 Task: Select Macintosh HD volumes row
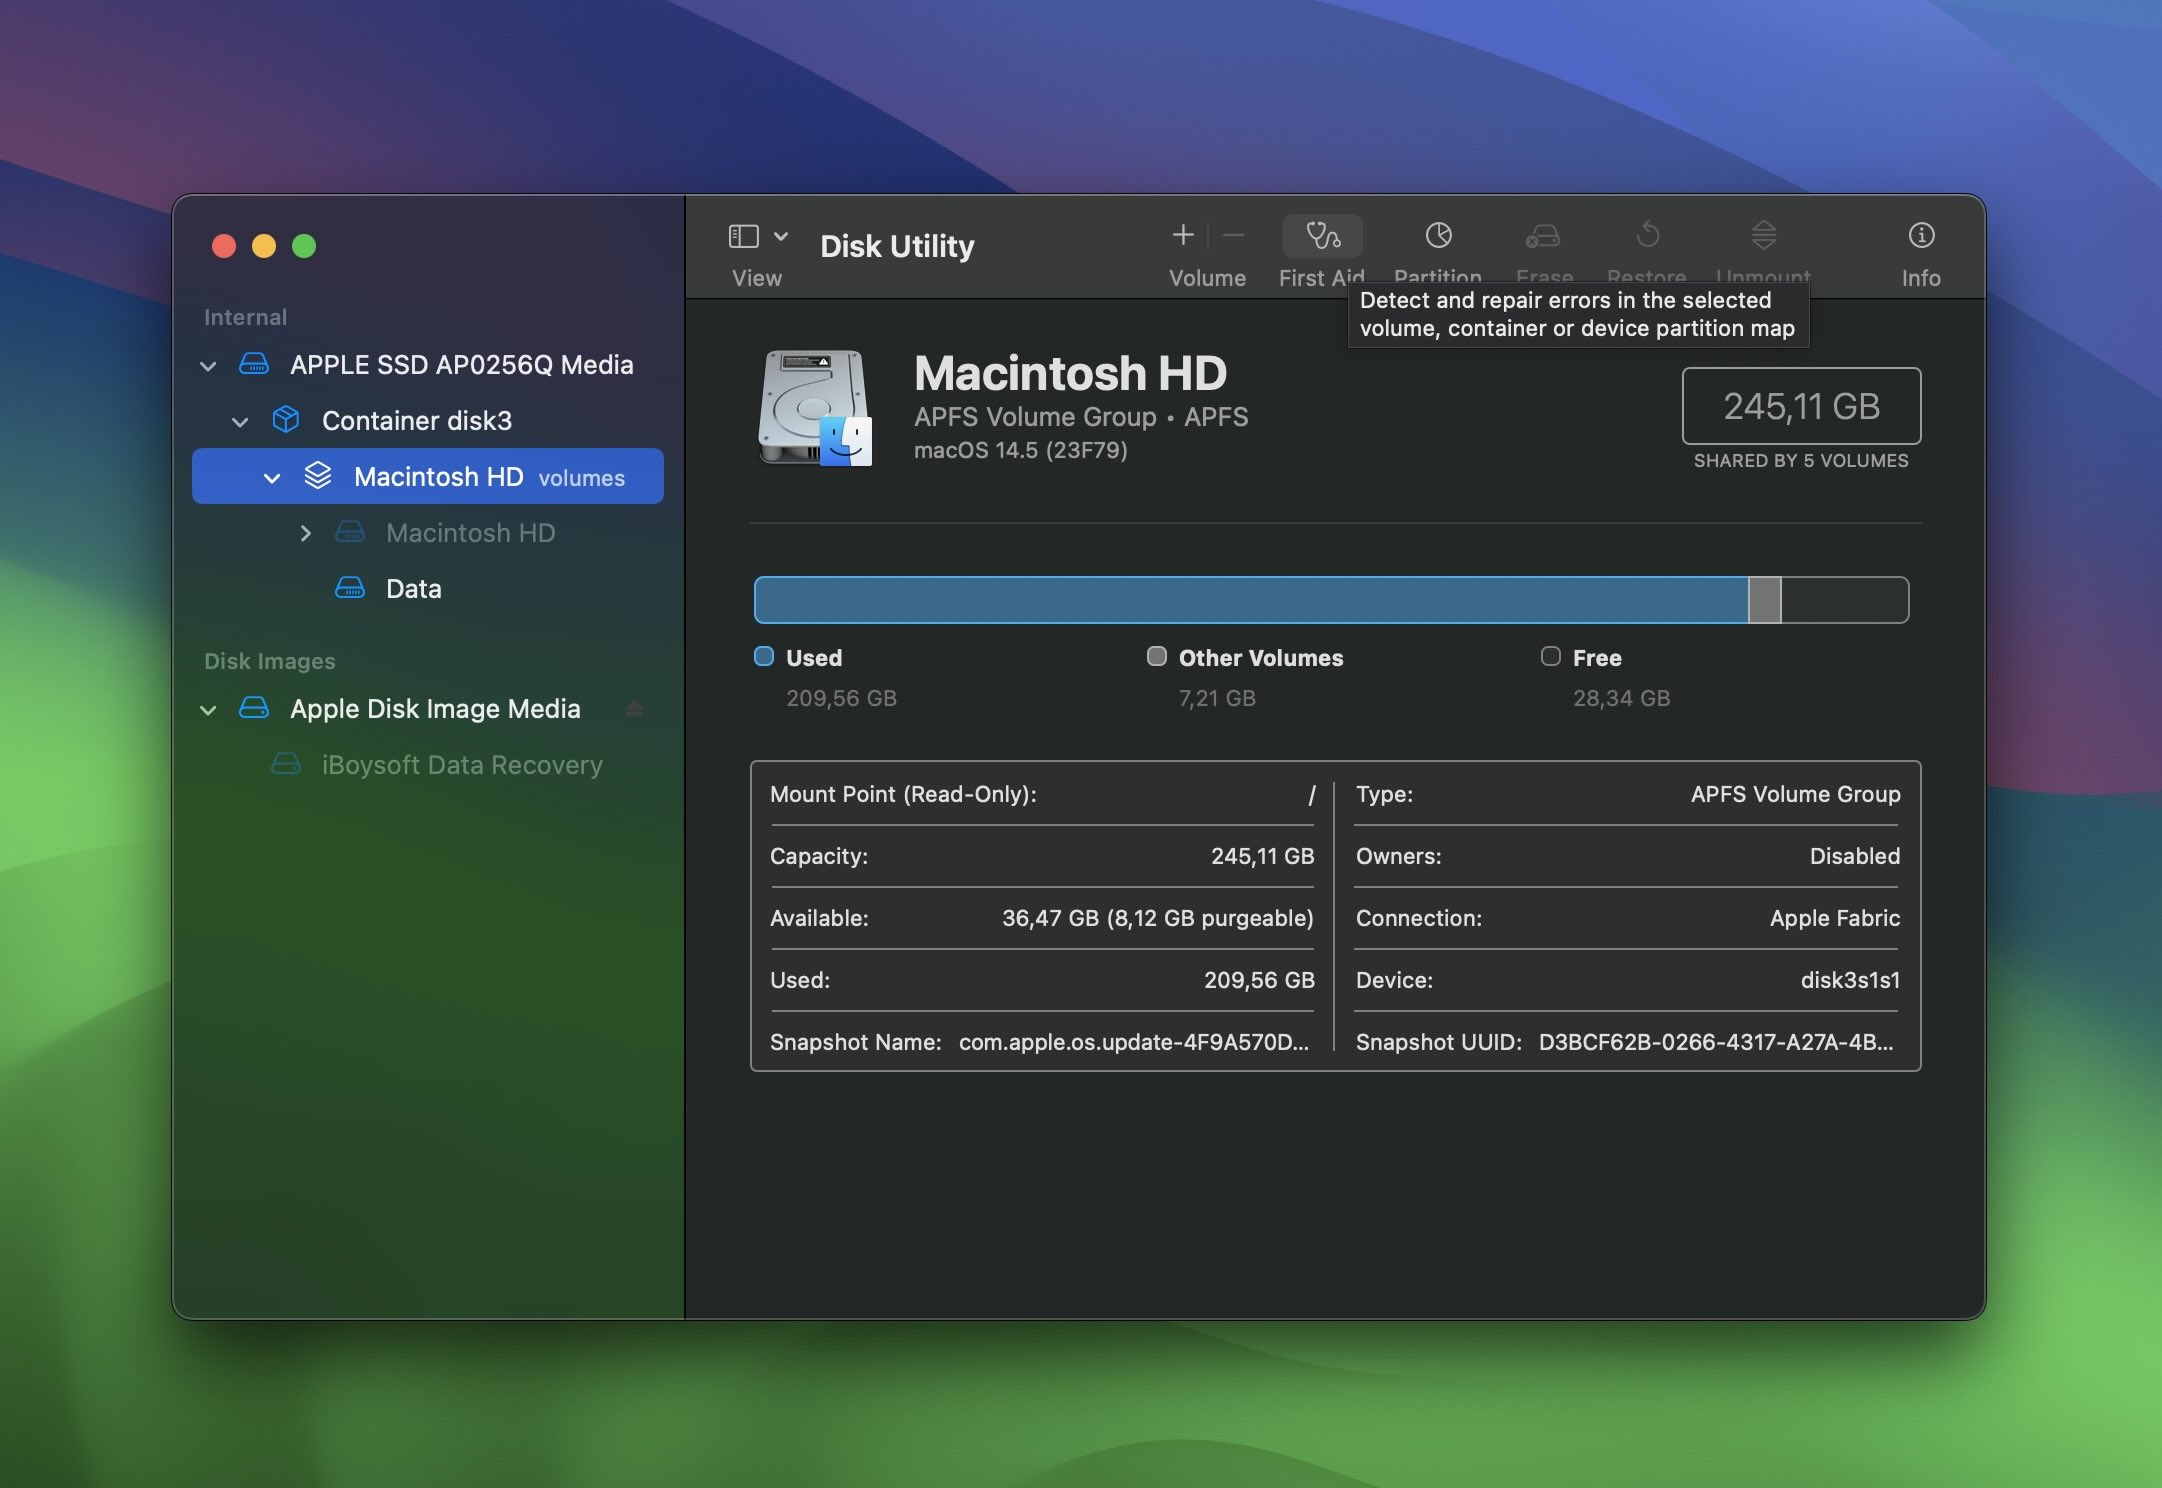(x=428, y=476)
